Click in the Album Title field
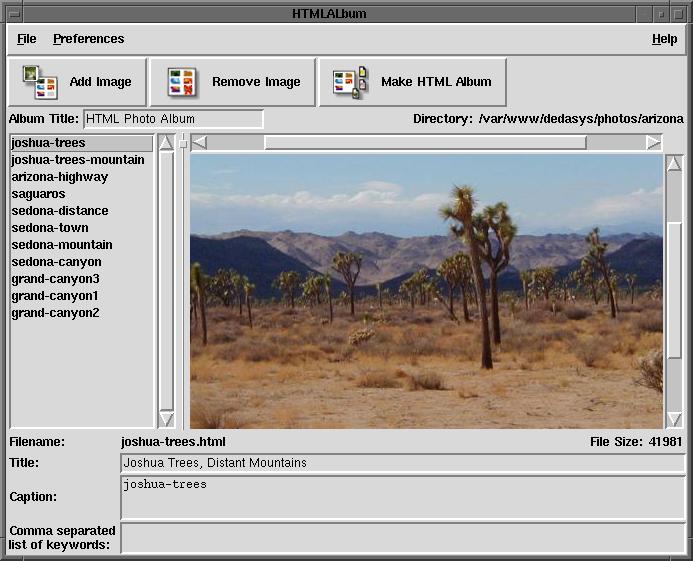 pyautogui.click(x=172, y=119)
